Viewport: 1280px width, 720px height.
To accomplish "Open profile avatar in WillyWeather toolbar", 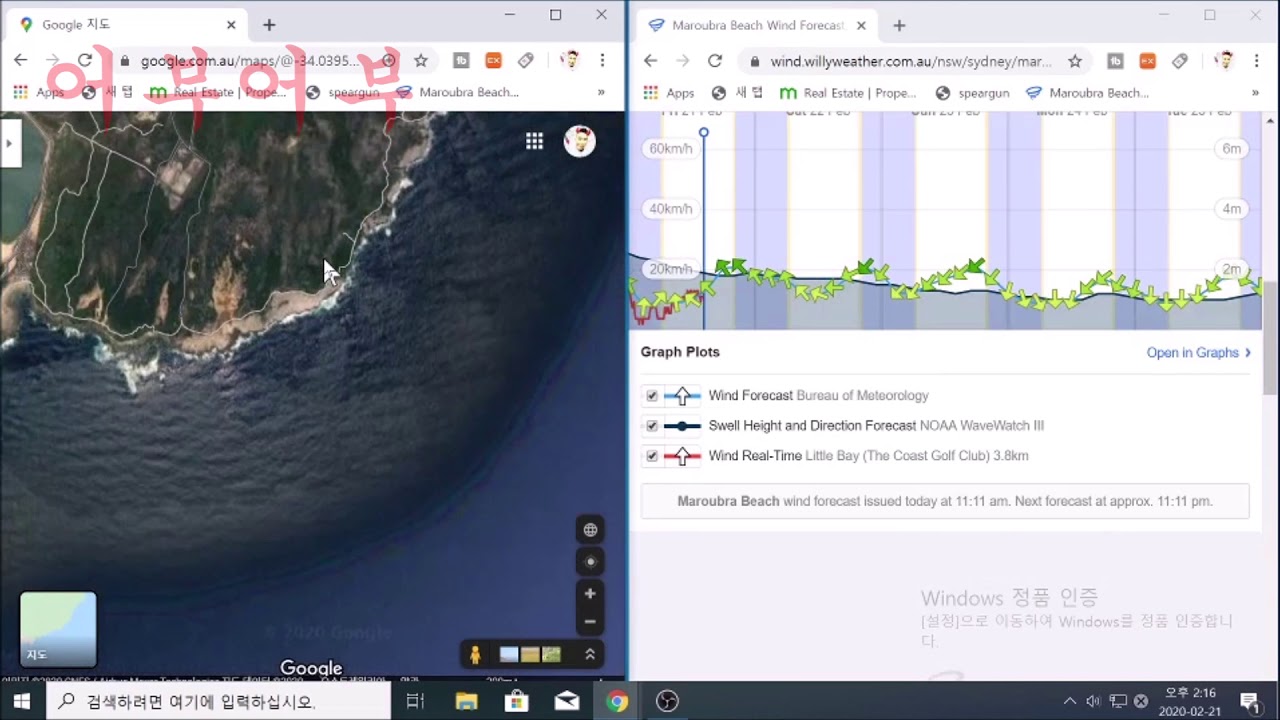I will pos(1224,61).
